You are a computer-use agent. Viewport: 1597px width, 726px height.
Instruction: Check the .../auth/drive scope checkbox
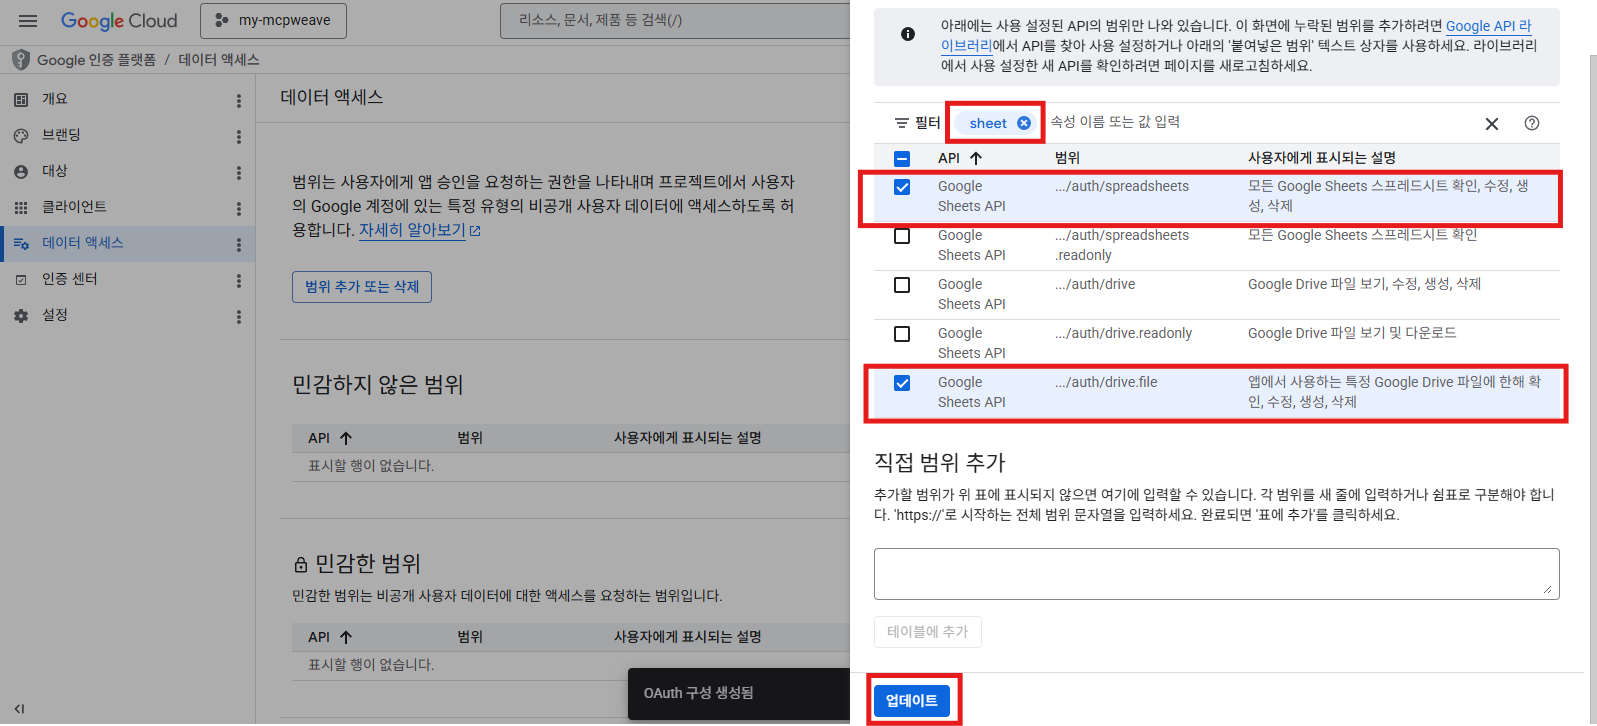click(902, 285)
